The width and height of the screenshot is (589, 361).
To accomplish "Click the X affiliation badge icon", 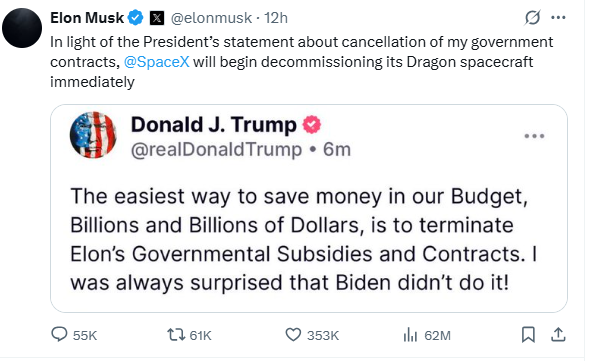I will point(157,18).
